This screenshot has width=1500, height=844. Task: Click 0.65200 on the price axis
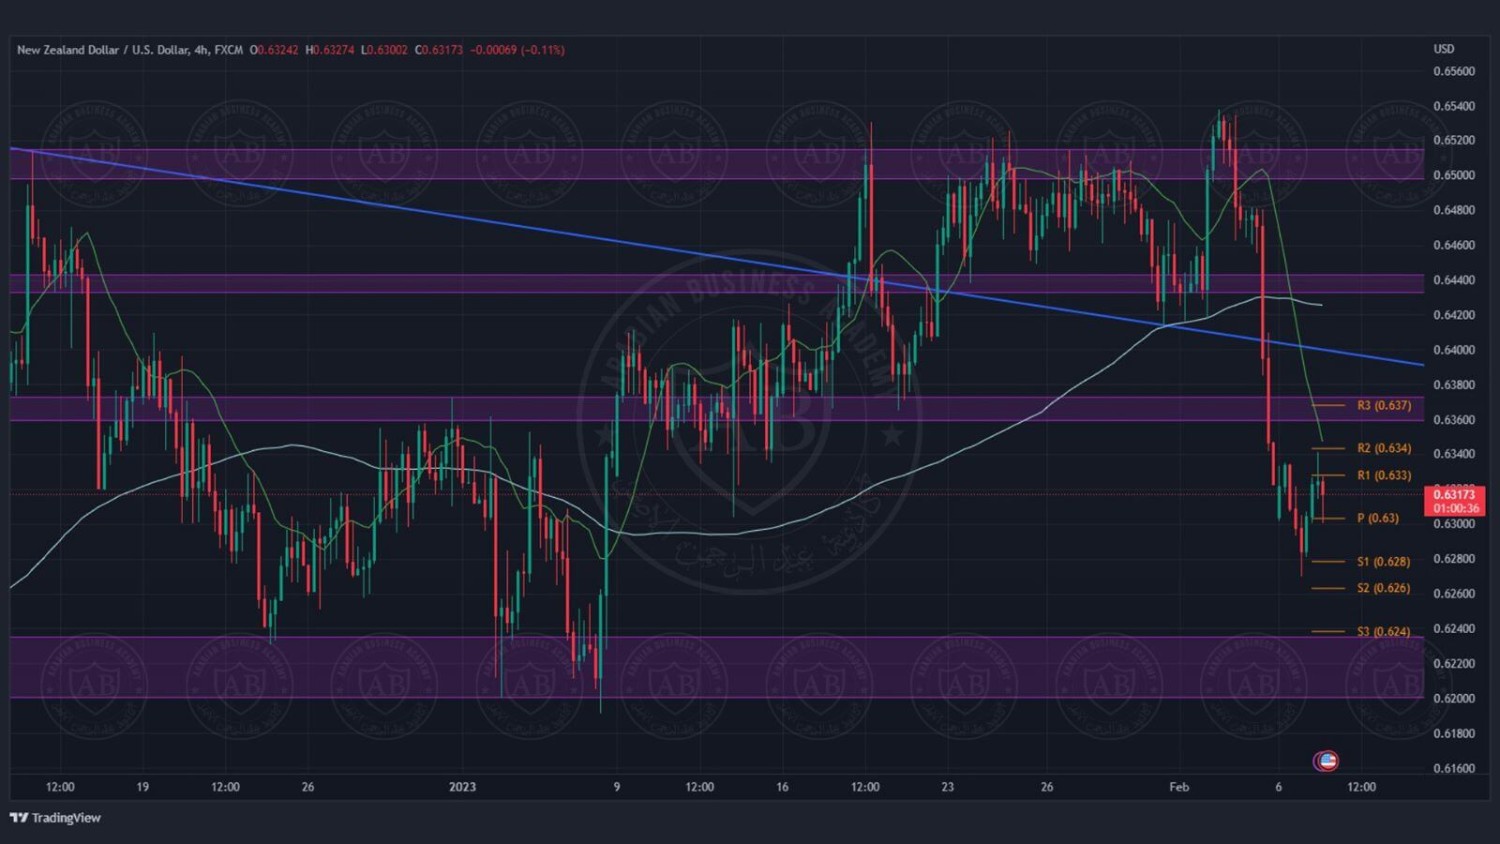[x=1454, y=140]
